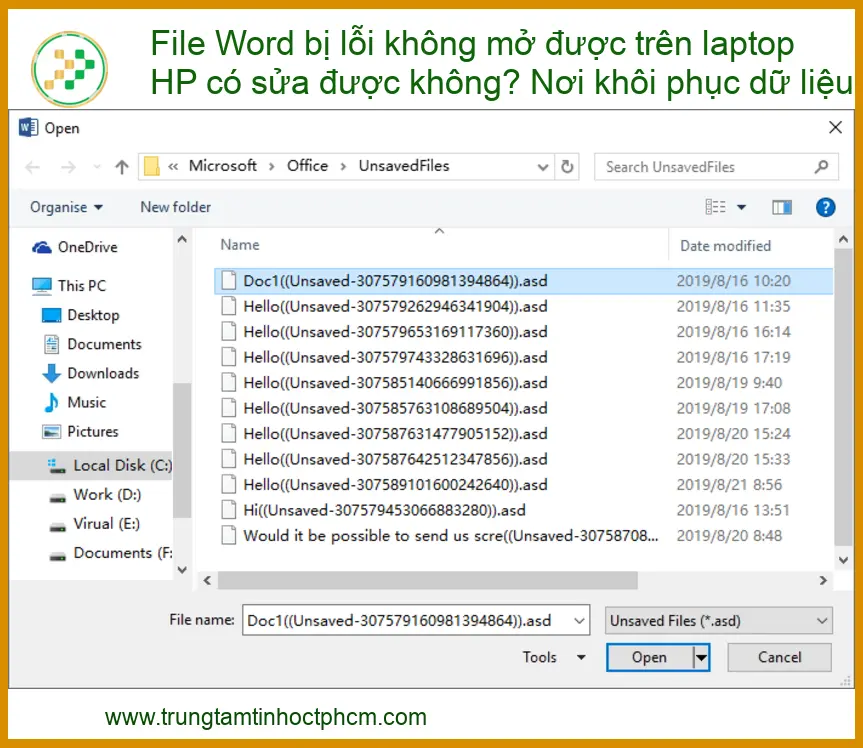Open the Tools dropdown menu
The image size is (863, 748).
pyautogui.click(x=553, y=657)
